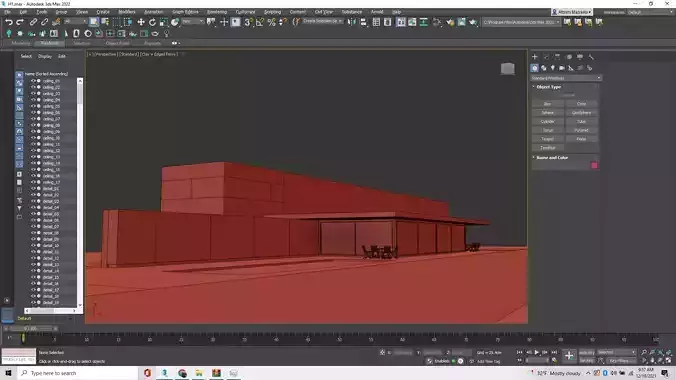Choose the Select Object tool
Image resolution: width=676 pixels, height=380 pixels.
(x=94, y=22)
